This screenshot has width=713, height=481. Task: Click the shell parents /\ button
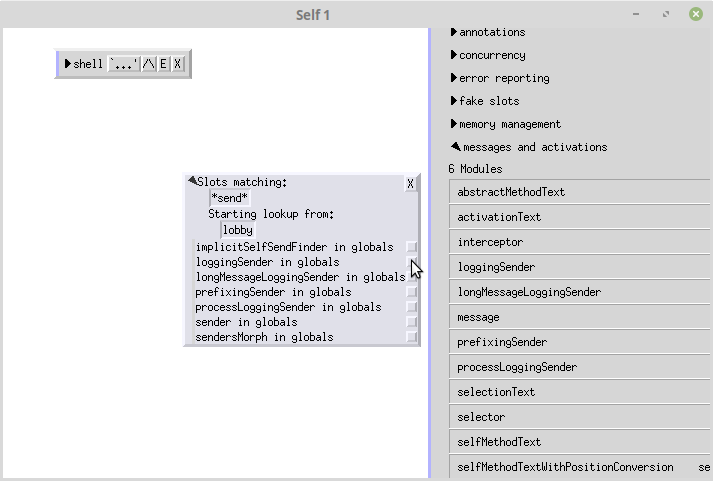pos(149,64)
